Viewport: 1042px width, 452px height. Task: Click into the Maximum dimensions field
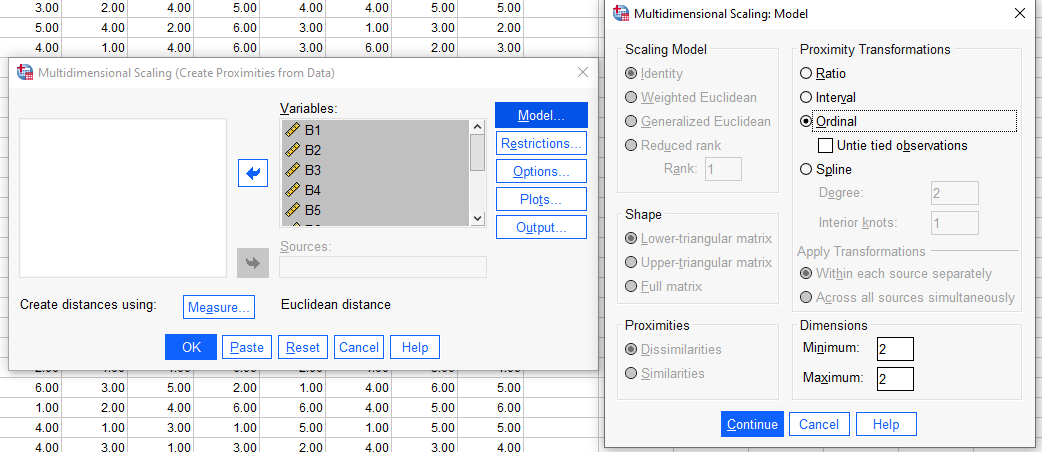pyautogui.click(x=894, y=379)
